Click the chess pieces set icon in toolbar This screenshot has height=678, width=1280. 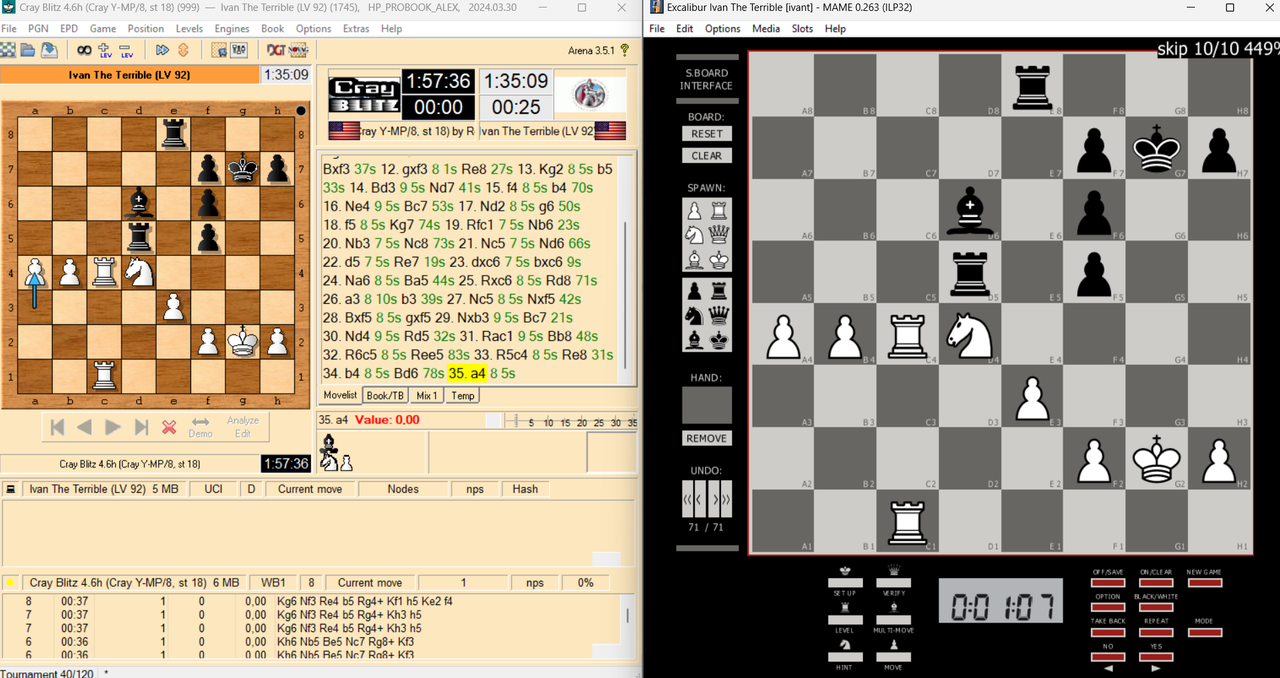point(239,49)
